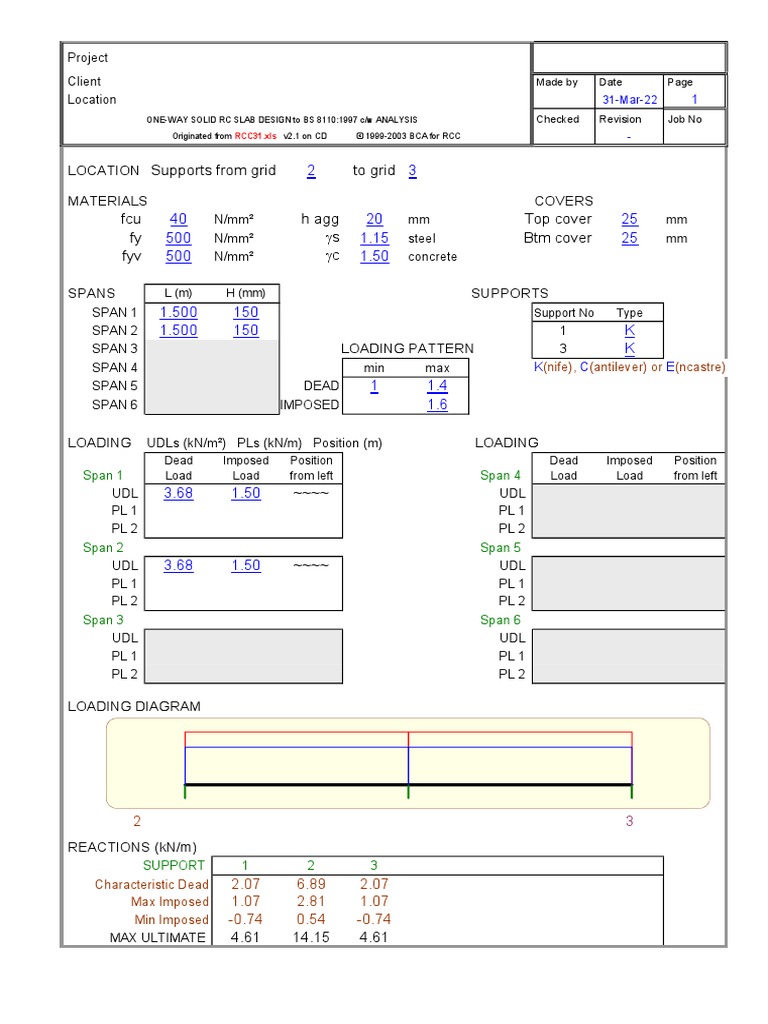Click the green Span 4 label

(x=500, y=475)
